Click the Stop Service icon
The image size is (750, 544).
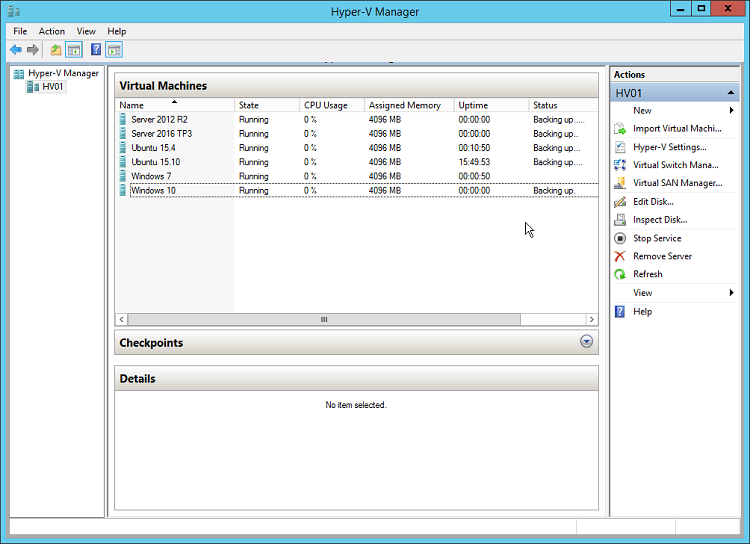pos(620,238)
